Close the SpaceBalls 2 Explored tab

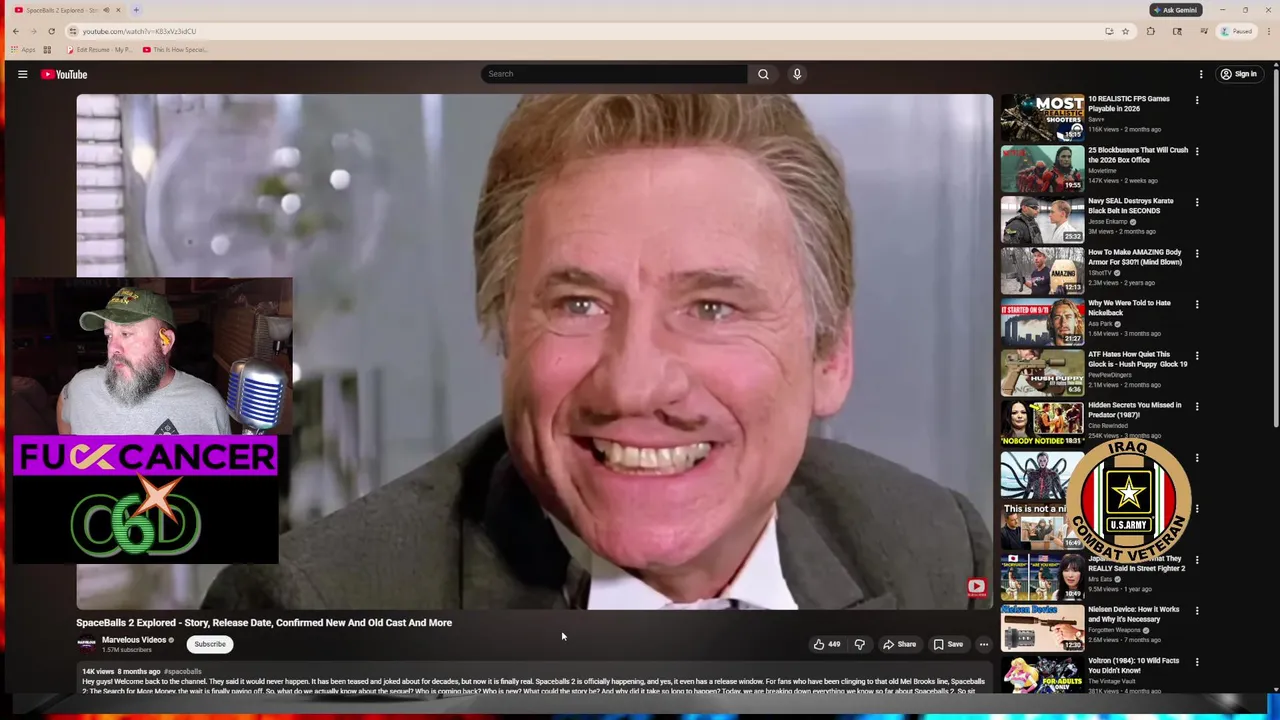pyautogui.click(x=118, y=10)
